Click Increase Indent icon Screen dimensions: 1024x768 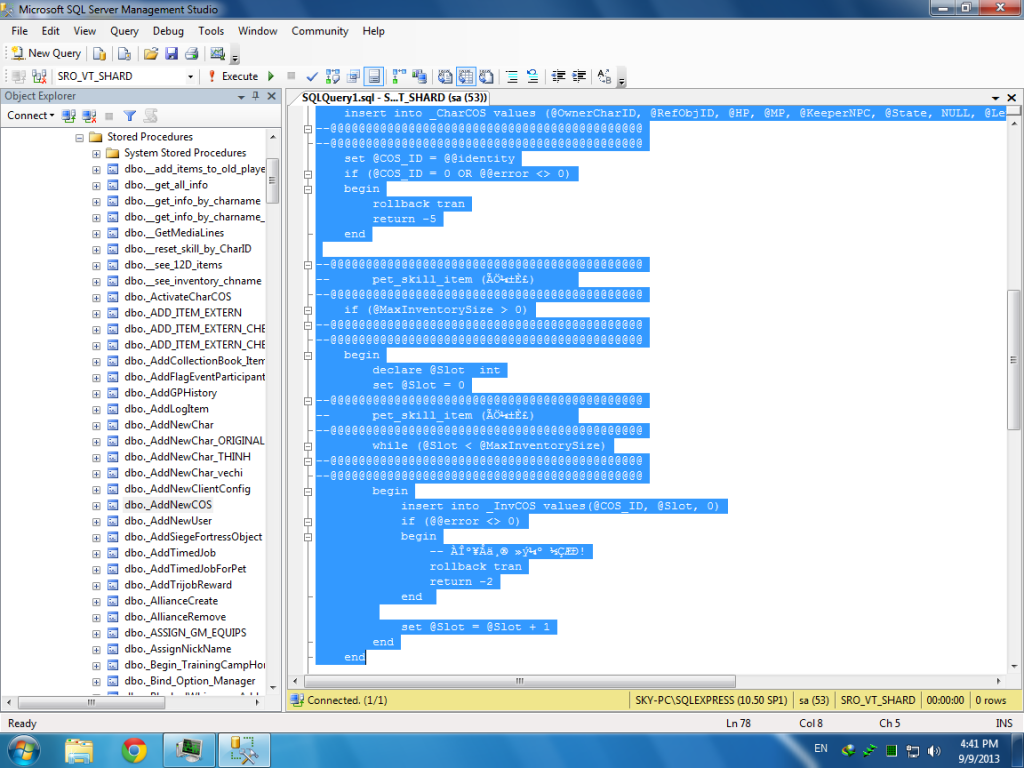[x=579, y=76]
